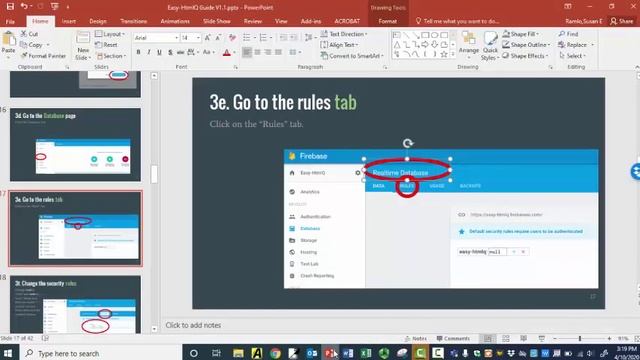
Task: Click Select in Editing group
Action: point(573,56)
